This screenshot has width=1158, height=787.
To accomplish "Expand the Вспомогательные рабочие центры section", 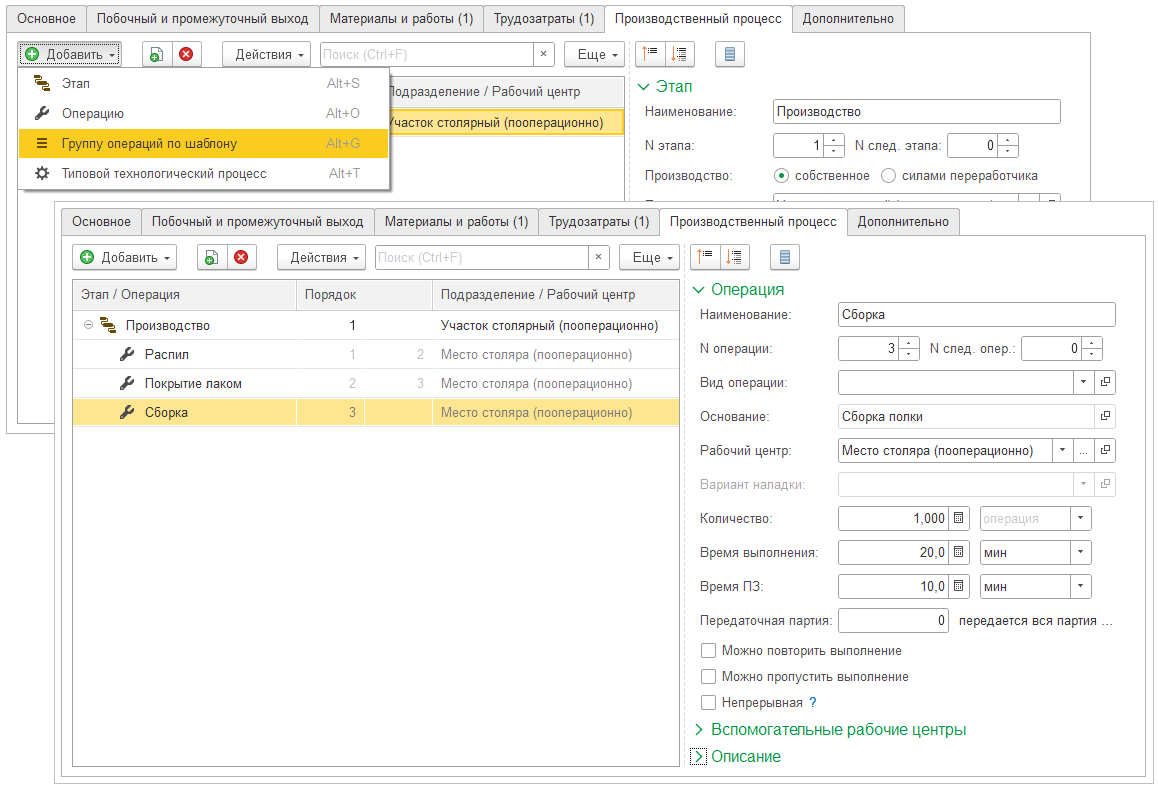I will point(699,730).
